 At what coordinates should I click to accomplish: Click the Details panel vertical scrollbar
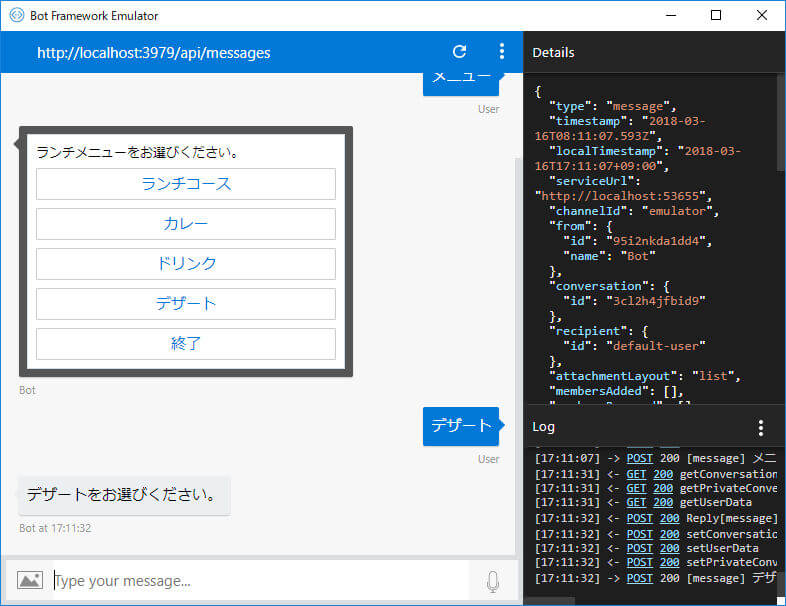click(781, 123)
